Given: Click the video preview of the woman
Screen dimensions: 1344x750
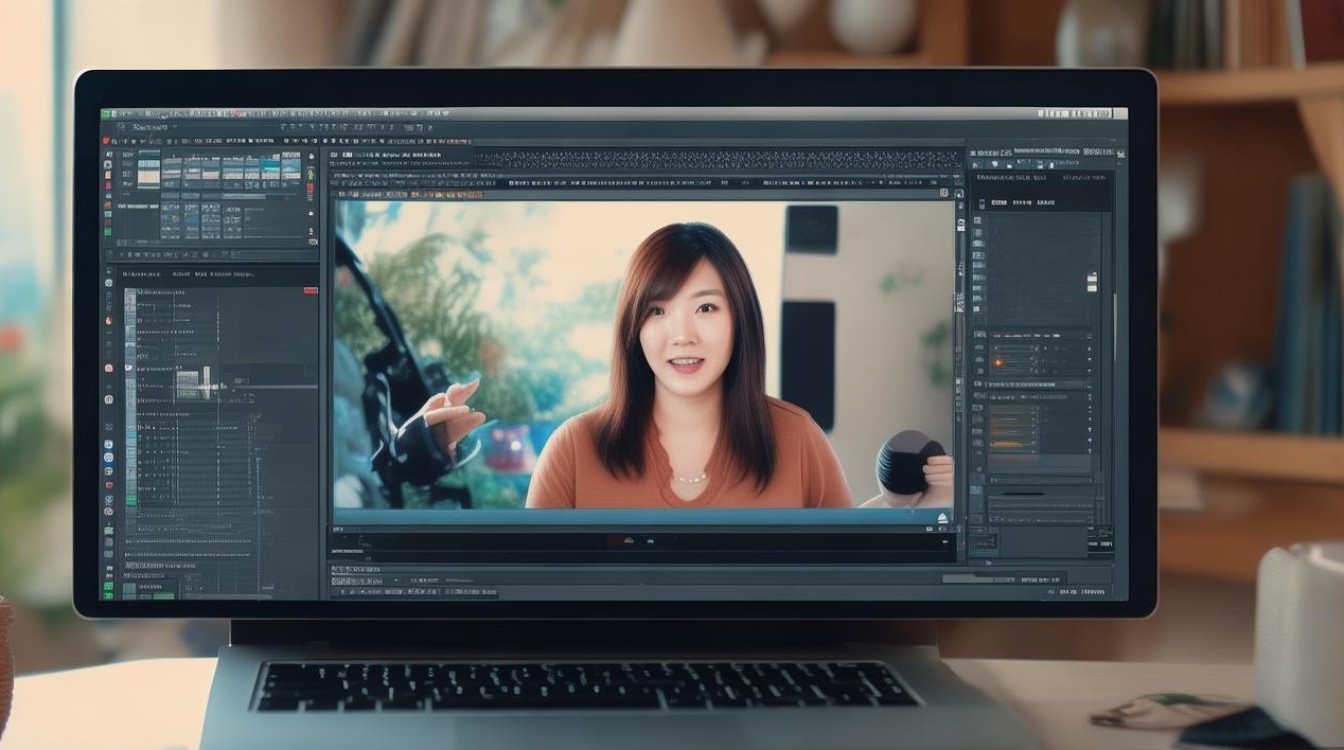Looking at the screenshot, I should point(643,354).
